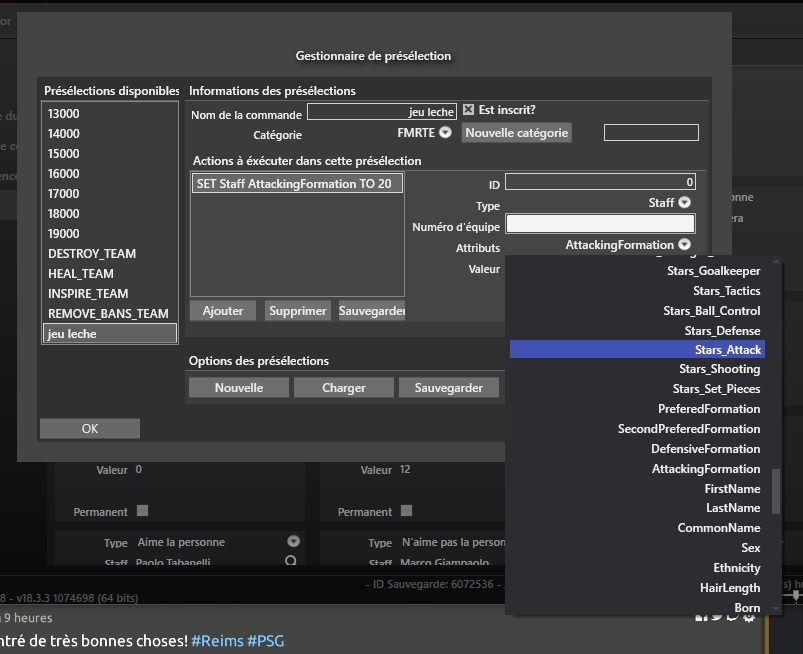Open the FMRTE category dropdown arrow
This screenshot has height=654, width=803.
(x=445, y=132)
